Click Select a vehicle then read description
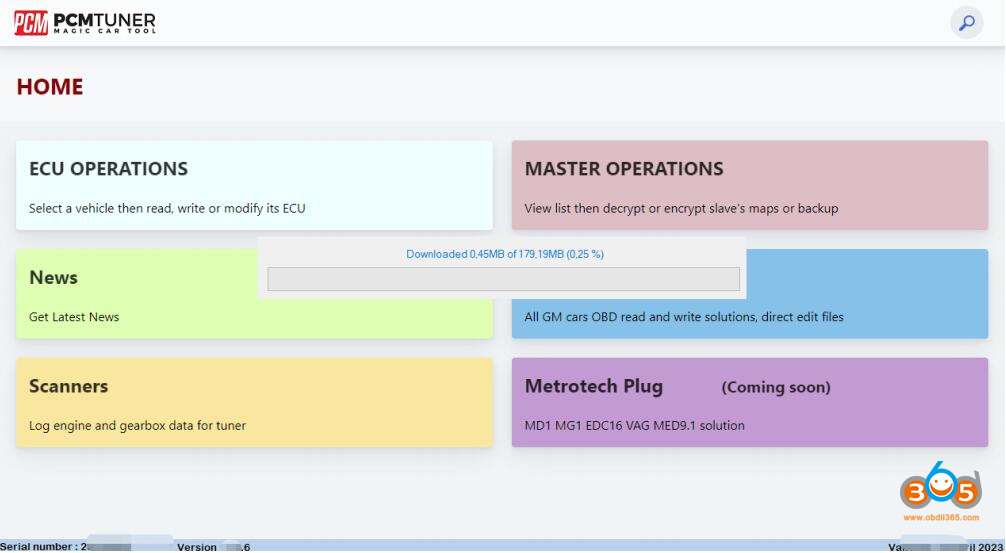 (x=167, y=209)
